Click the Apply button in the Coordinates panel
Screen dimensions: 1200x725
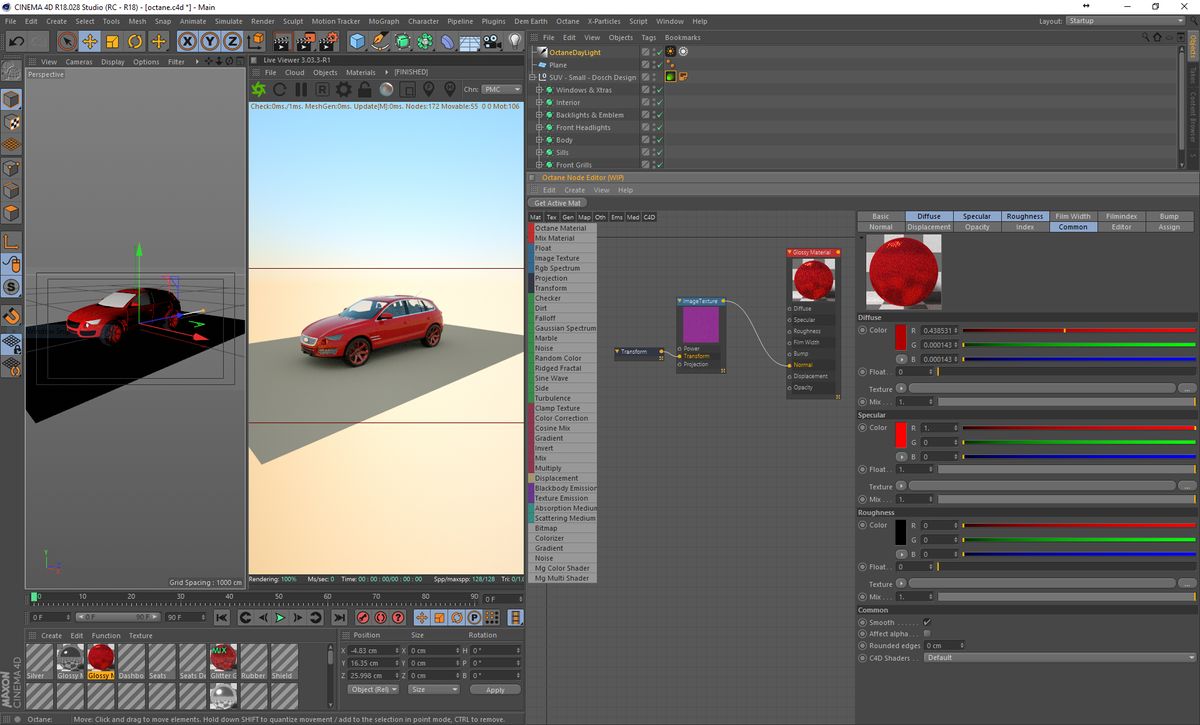pos(495,689)
